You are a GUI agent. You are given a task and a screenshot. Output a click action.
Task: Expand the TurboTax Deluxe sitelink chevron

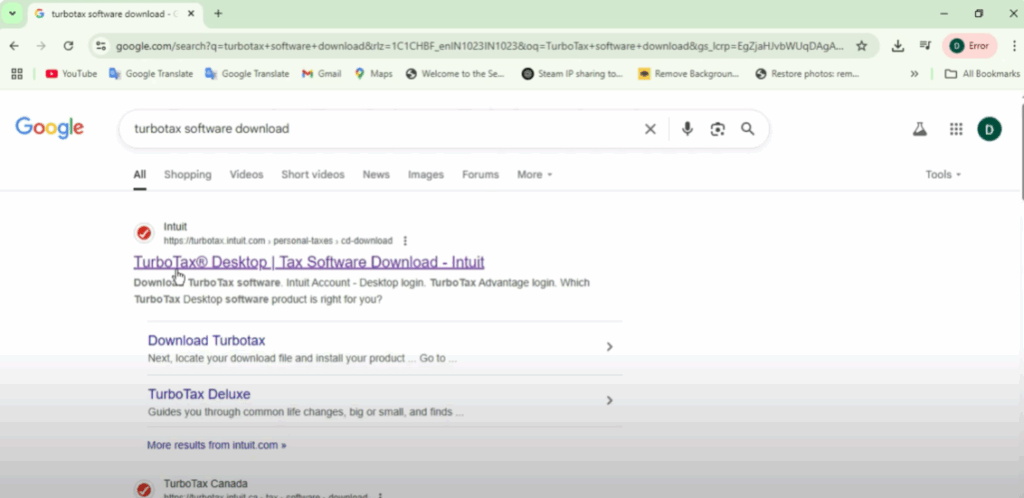[x=609, y=401]
